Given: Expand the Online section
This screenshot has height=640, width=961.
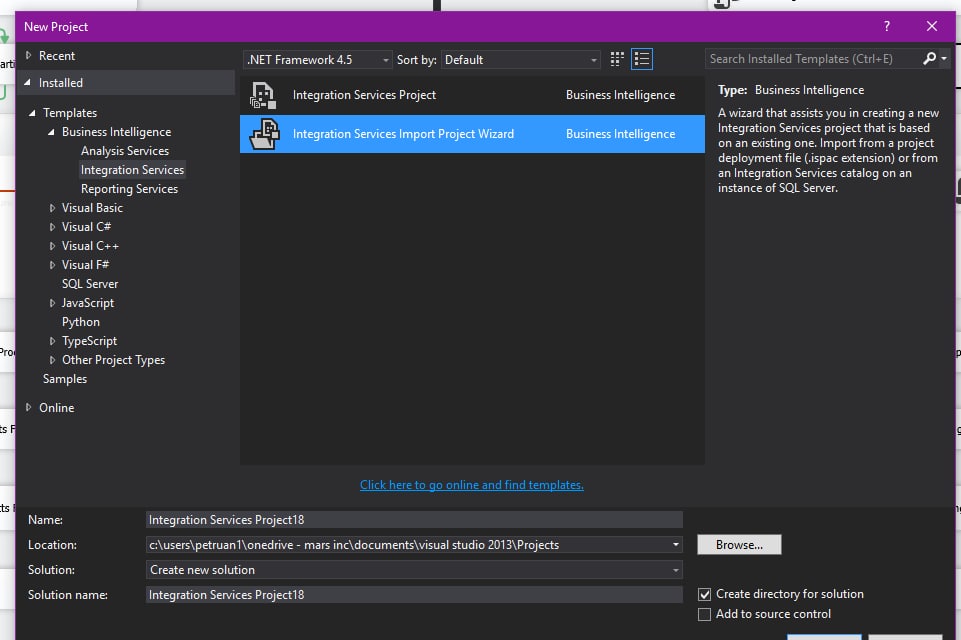Looking at the screenshot, I should [28, 407].
